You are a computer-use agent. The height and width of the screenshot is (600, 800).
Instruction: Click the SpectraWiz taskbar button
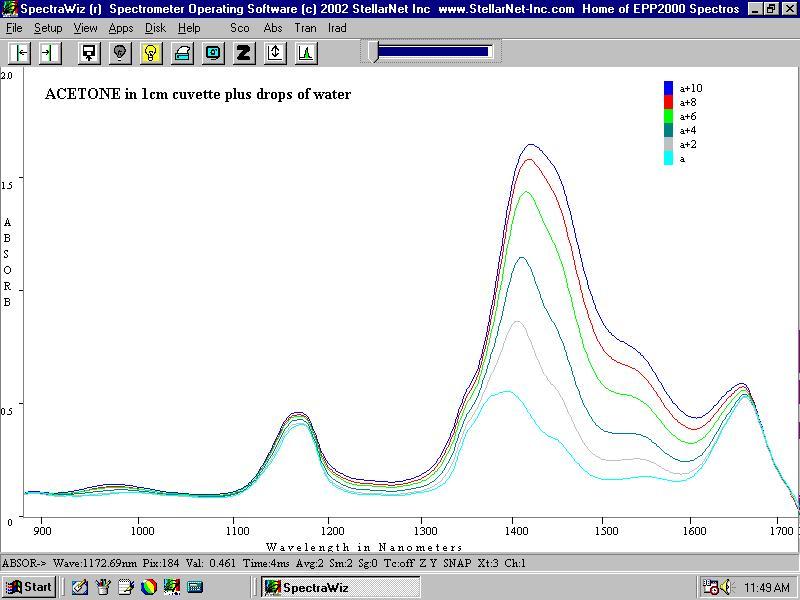pyautogui.click(x=340, y=587)
